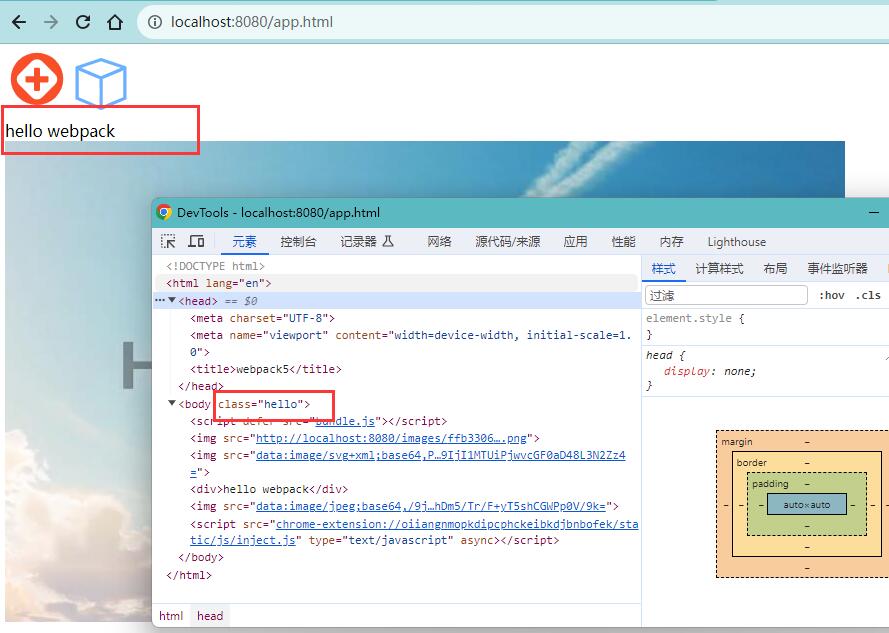Open the chrome-extension inject.js link
This screenshot has width=889, height=633.
tap(457, 524)
